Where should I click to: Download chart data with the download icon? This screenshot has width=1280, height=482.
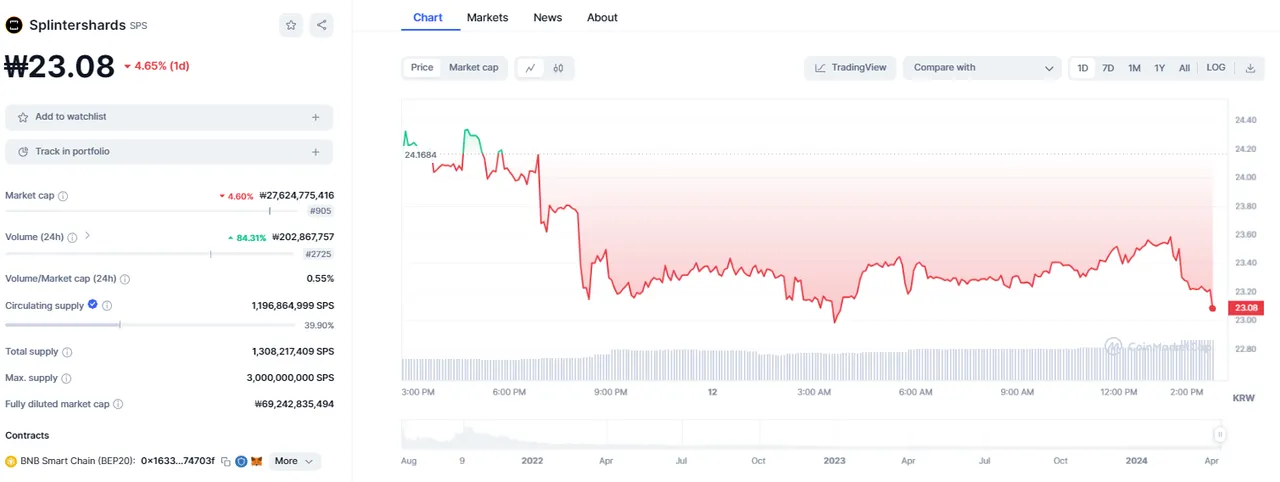pos(1250,68)
